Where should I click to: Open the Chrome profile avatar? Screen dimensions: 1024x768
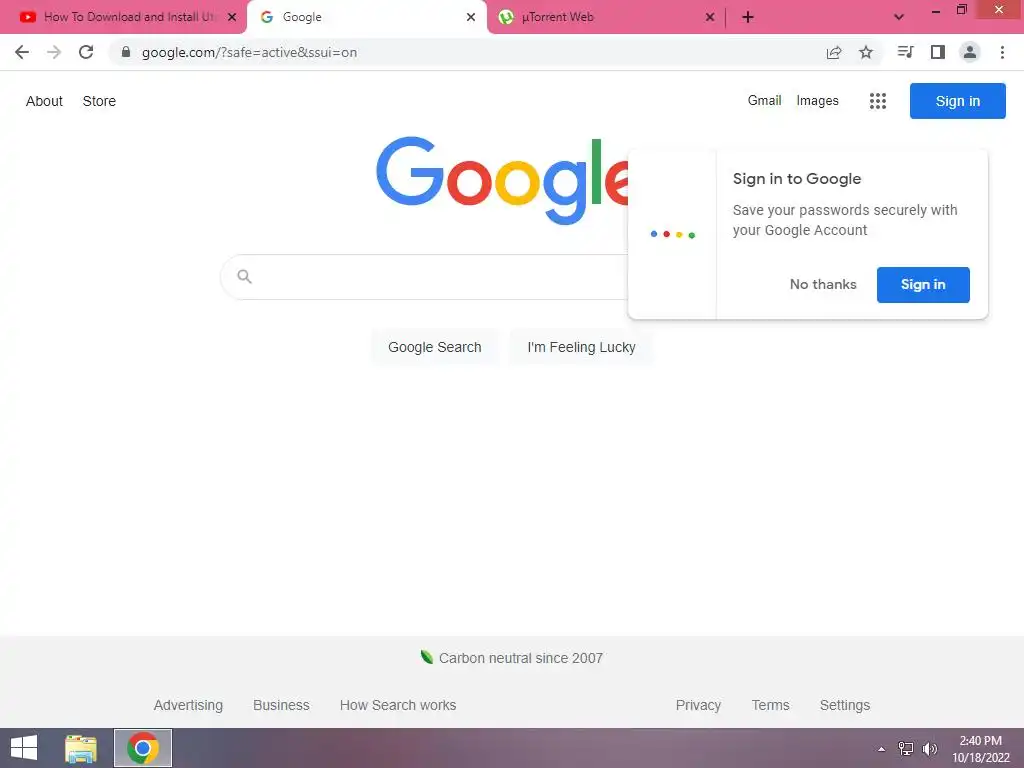(970, 52)
